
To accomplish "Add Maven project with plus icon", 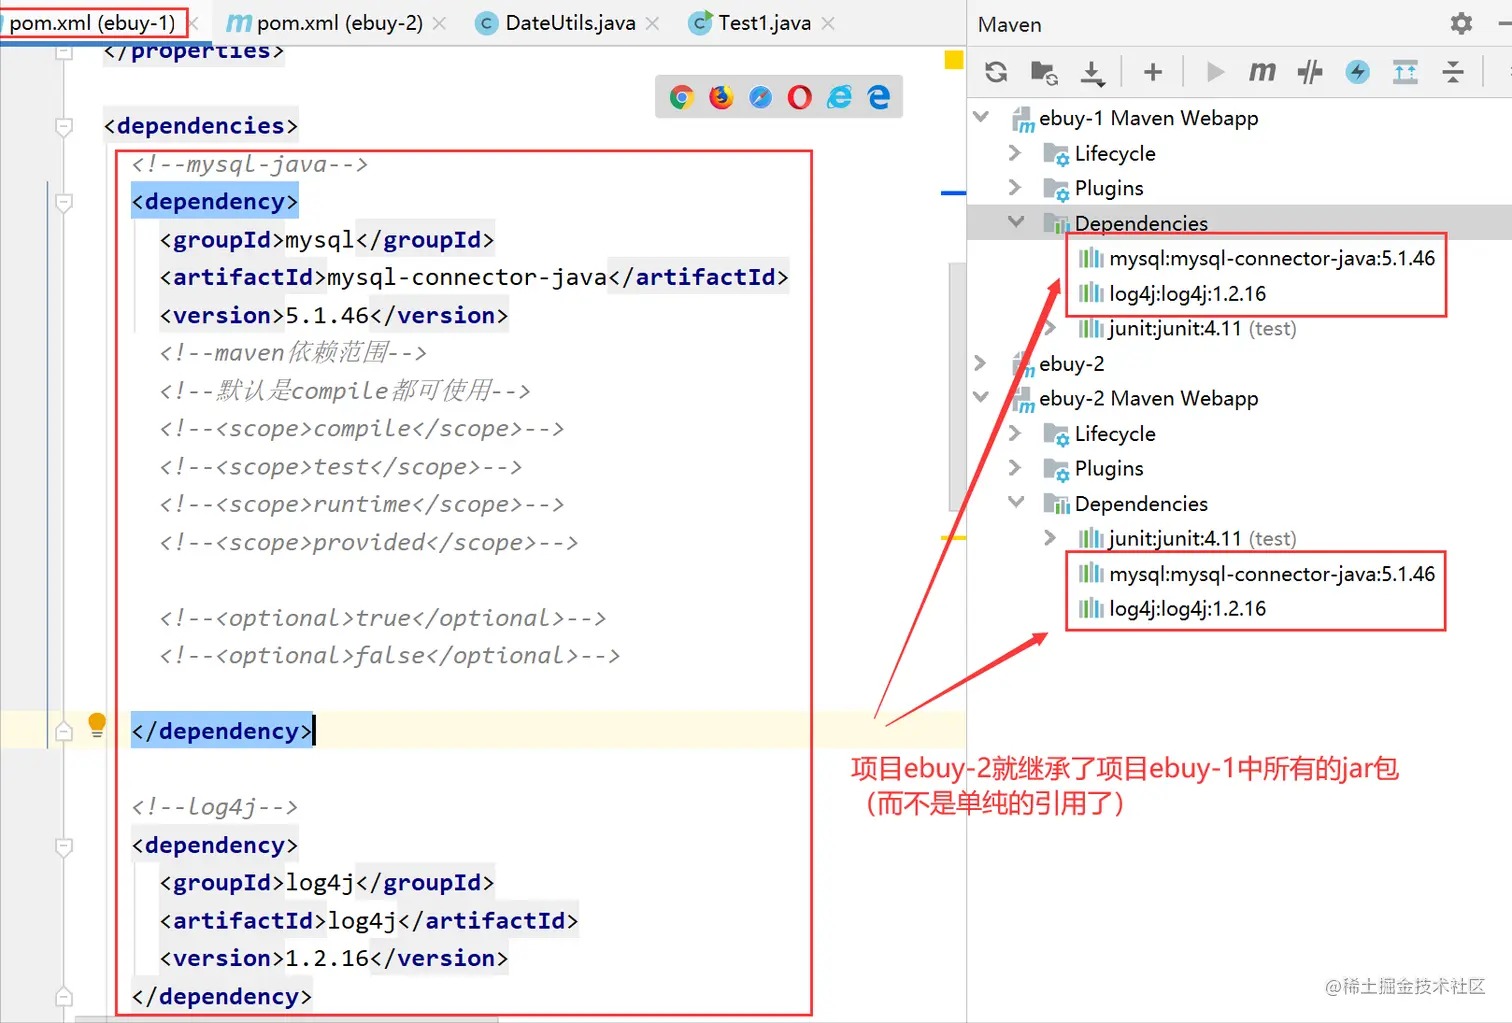I will (1153, 72).
